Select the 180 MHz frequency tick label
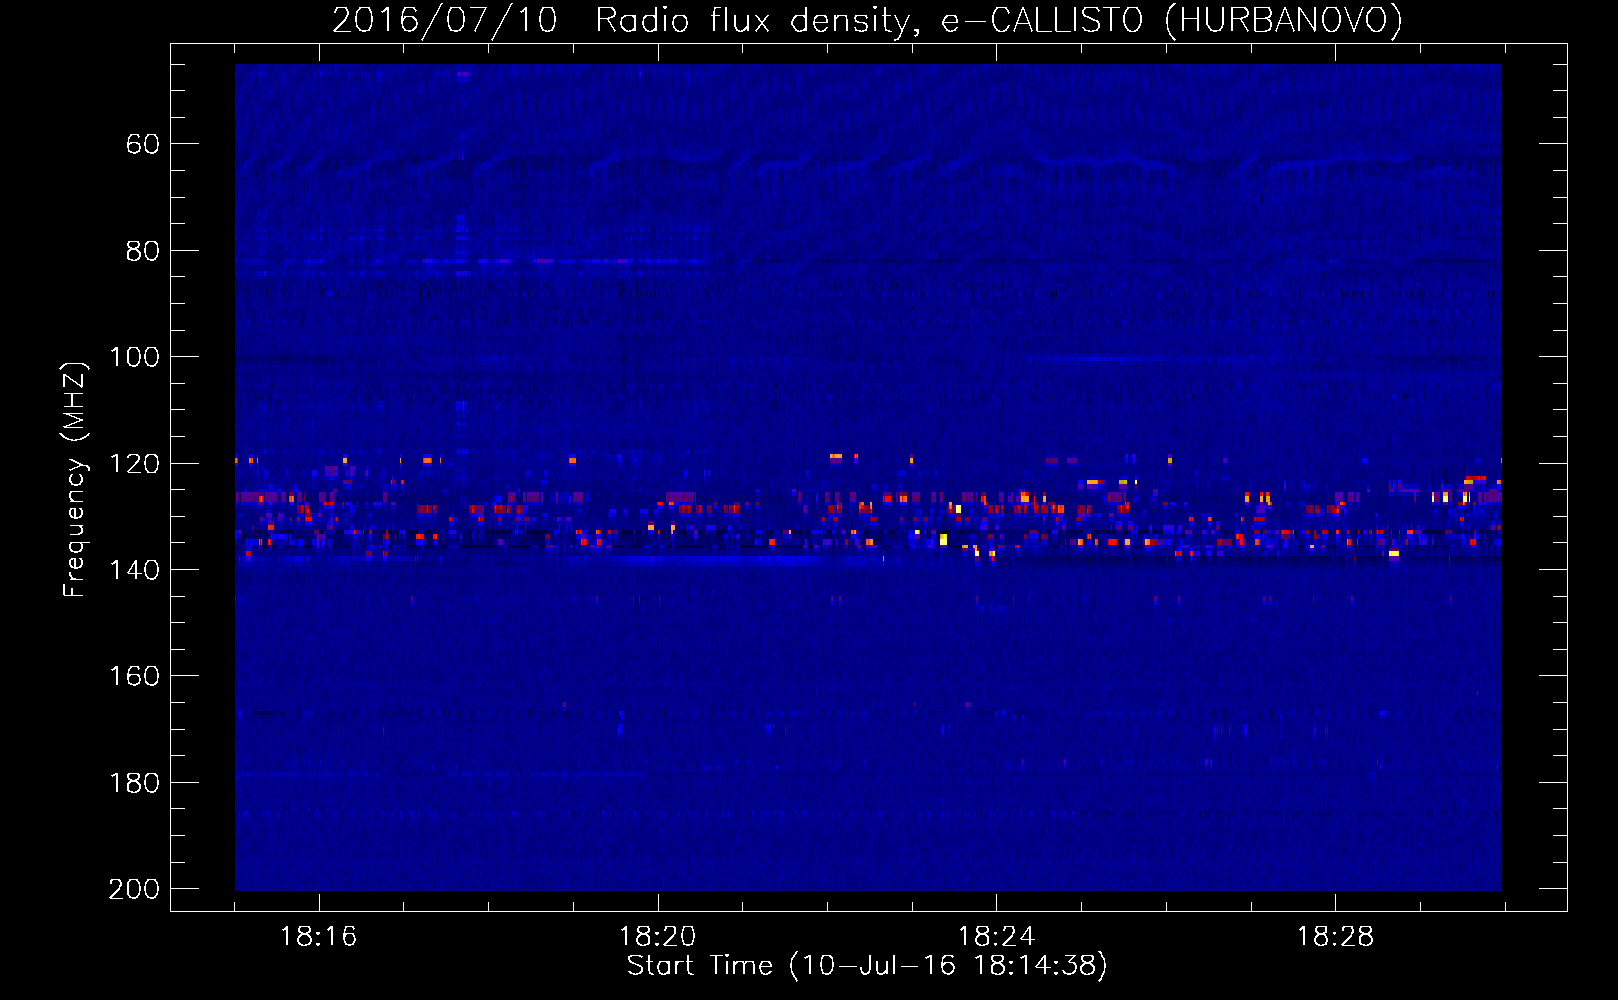The height and width of the screenshot is (1000, 1618). (x=134, y=783)
